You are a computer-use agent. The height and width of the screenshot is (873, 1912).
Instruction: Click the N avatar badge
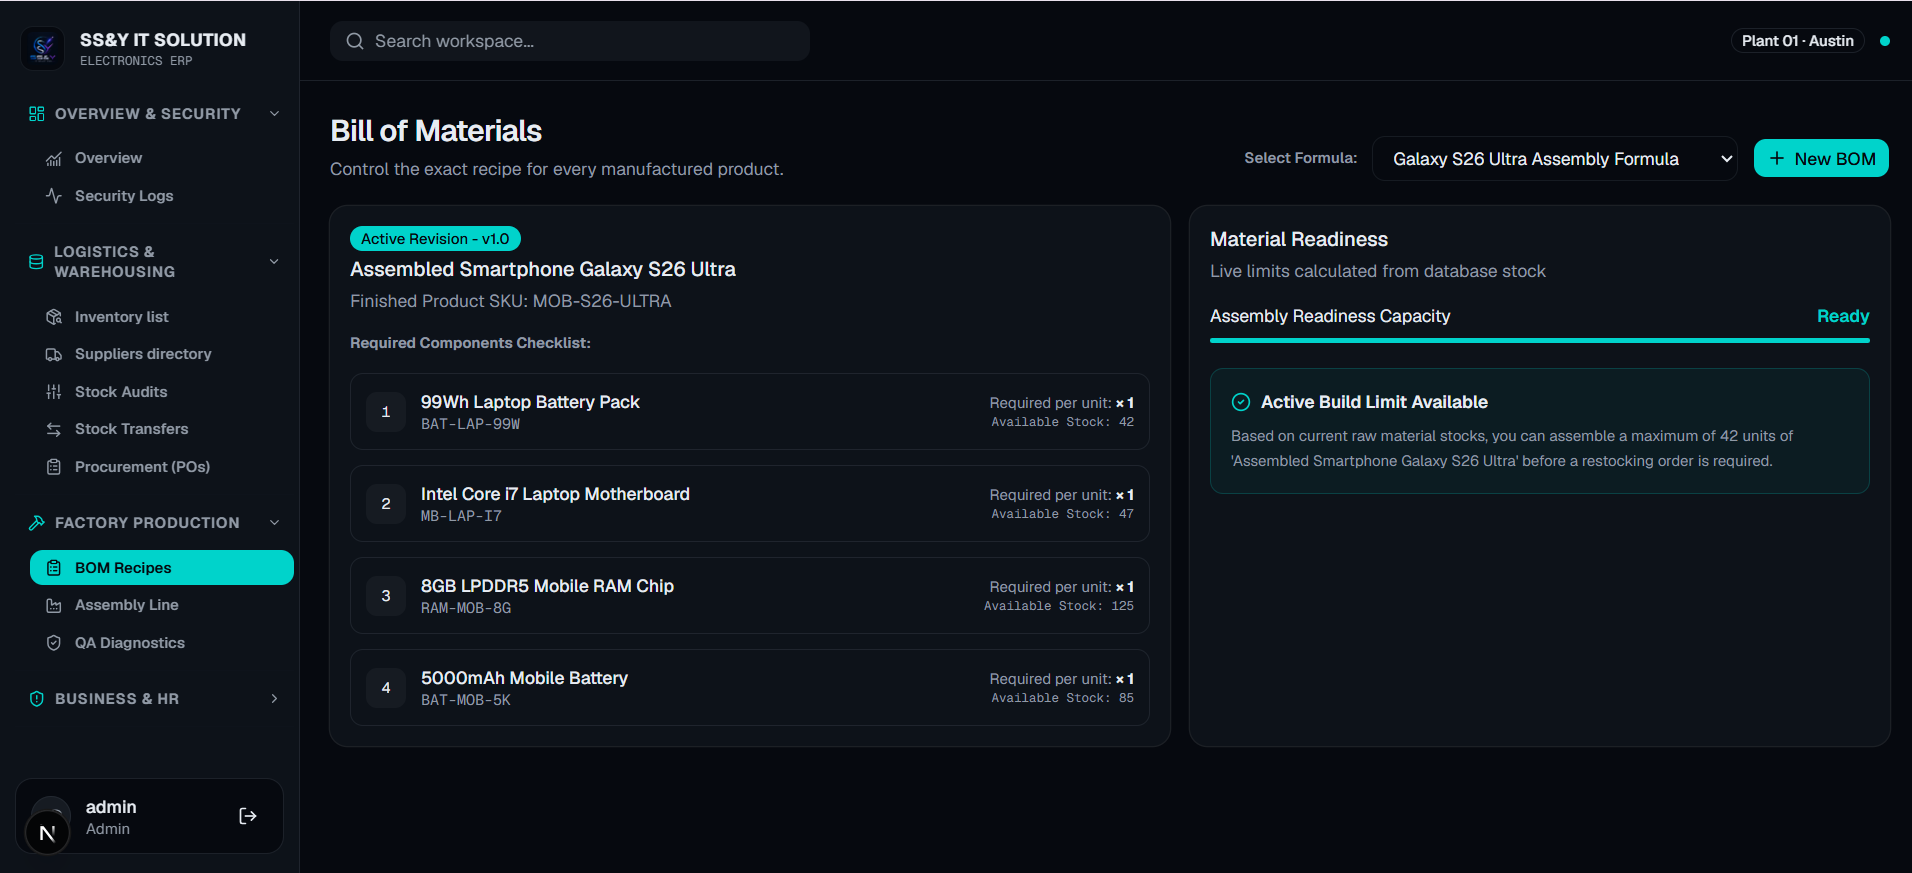(x=47, y=833)
